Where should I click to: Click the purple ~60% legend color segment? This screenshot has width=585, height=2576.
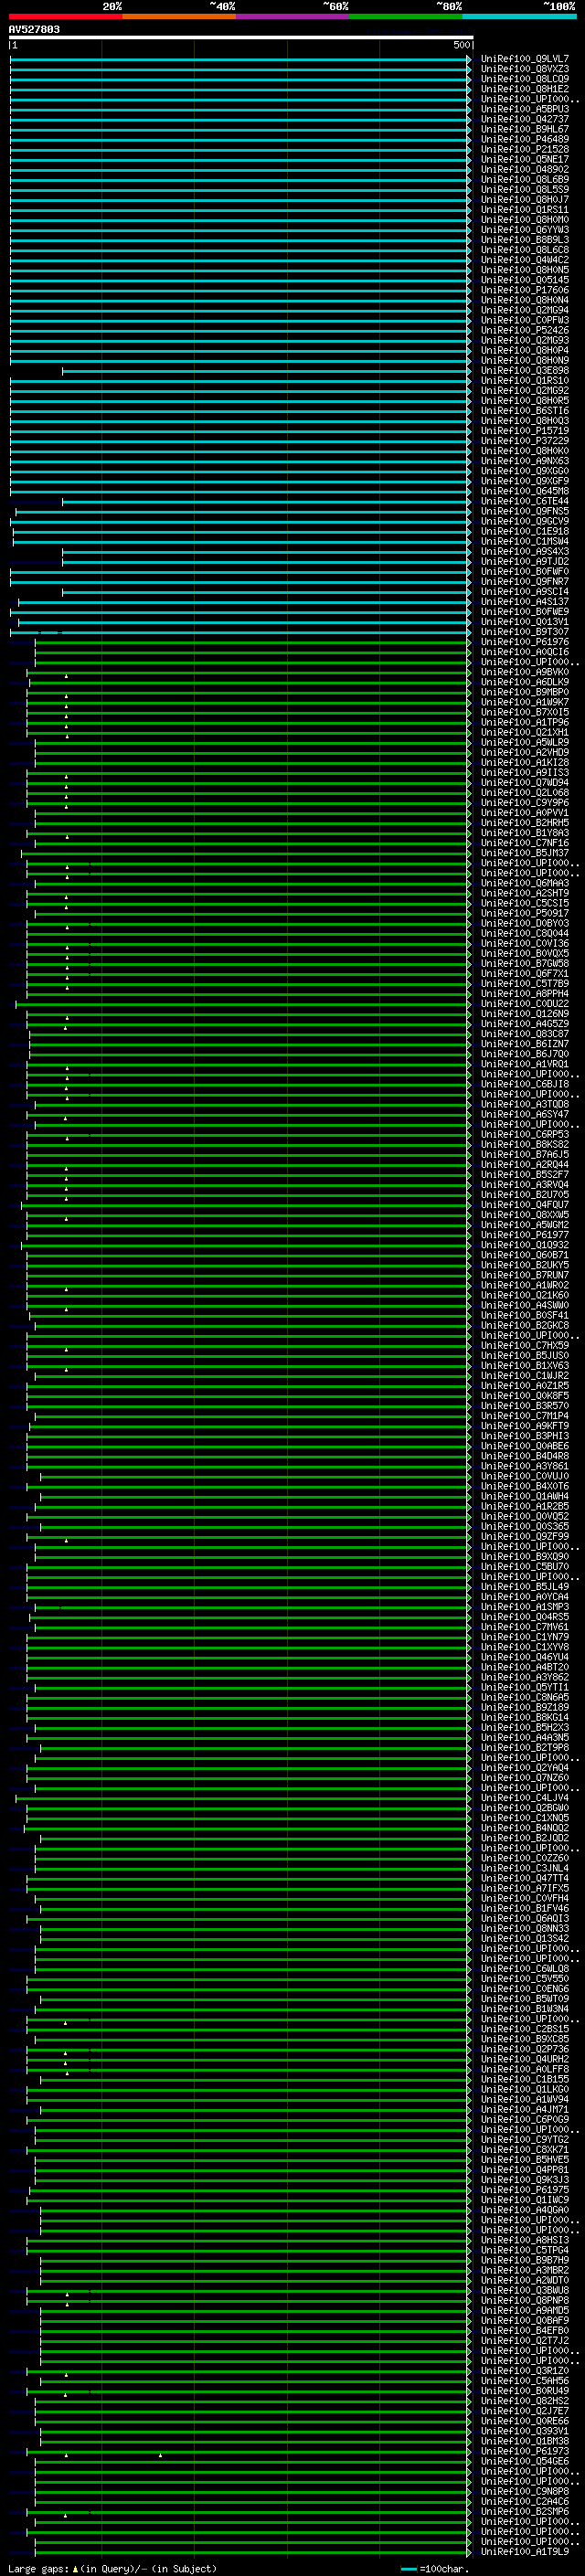(293, 16)
